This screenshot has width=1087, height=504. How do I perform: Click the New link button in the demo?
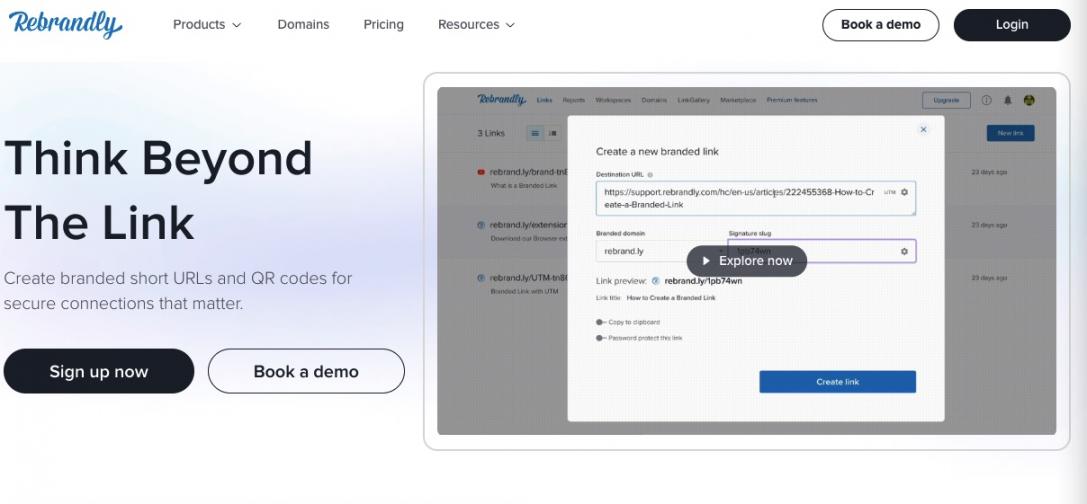click(x=1010, y=133)
